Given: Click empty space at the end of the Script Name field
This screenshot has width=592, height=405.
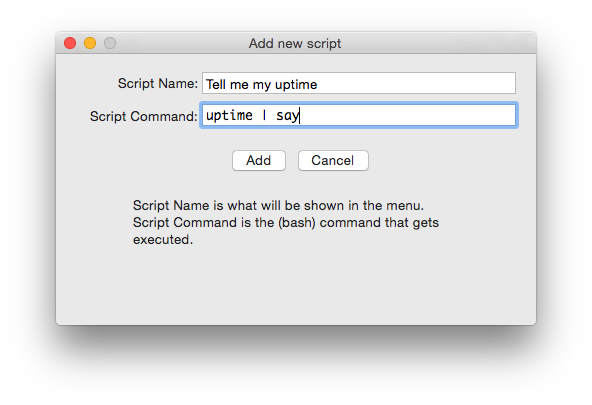Looking at the screenshot, I should click(x=415, y=83).
